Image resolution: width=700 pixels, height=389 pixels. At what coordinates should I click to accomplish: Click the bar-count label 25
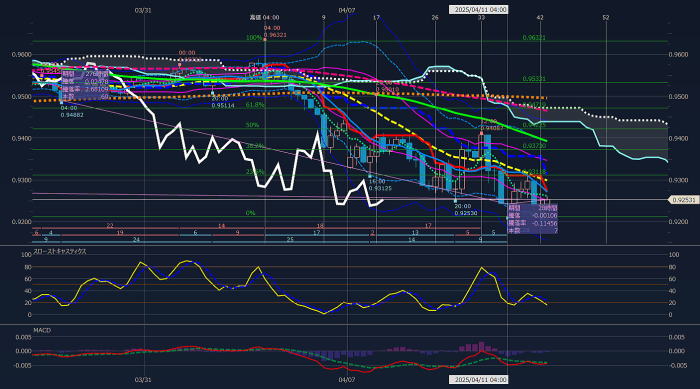(290, 240)
